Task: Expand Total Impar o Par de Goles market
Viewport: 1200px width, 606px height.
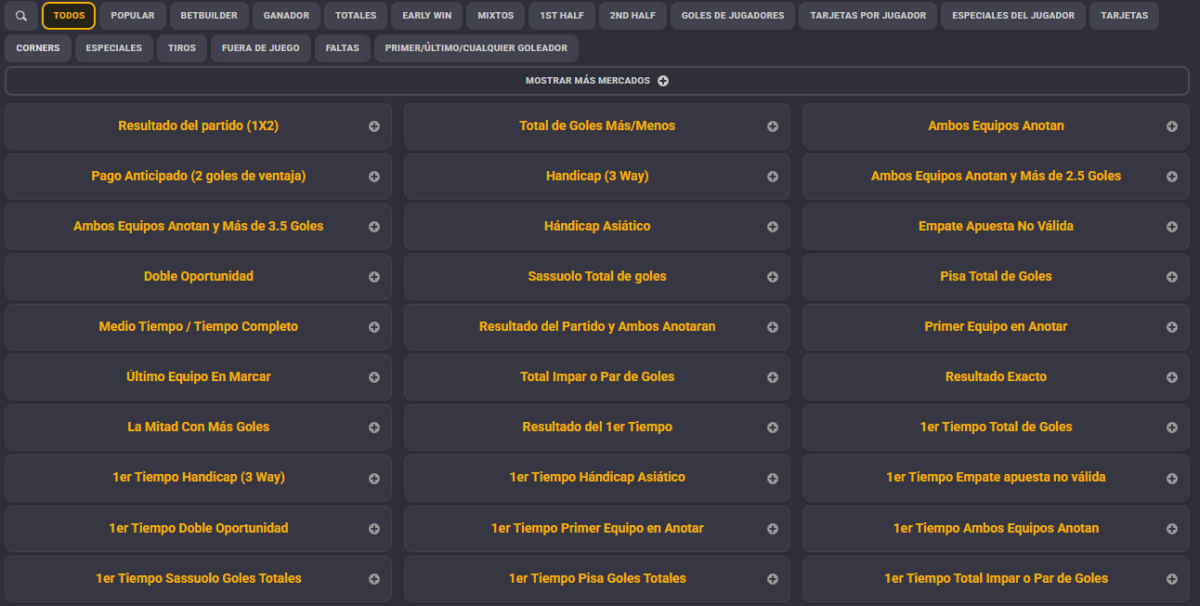Action: pos(597,377)
